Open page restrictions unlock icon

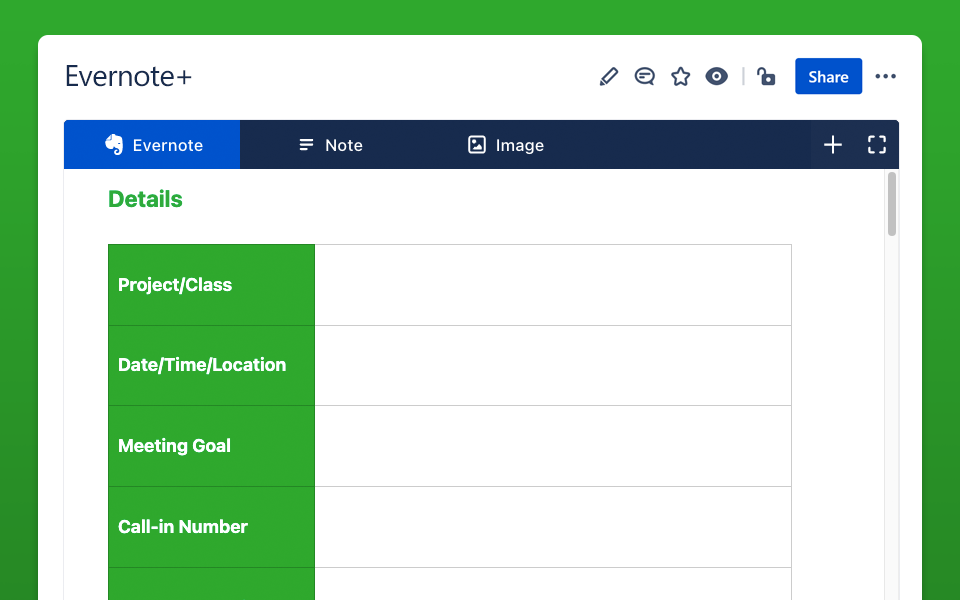coord(766,77)
